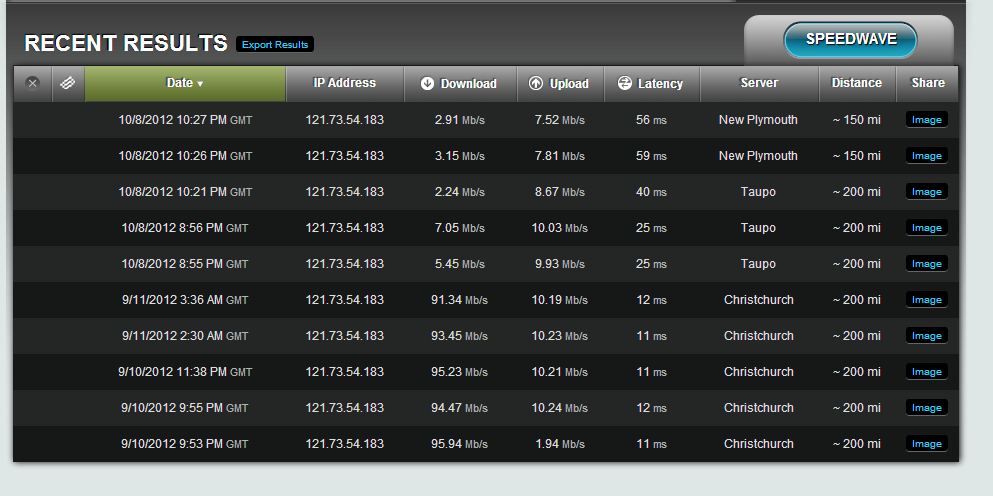Click the 8.67 Mb/s upload value

(560, 192)
